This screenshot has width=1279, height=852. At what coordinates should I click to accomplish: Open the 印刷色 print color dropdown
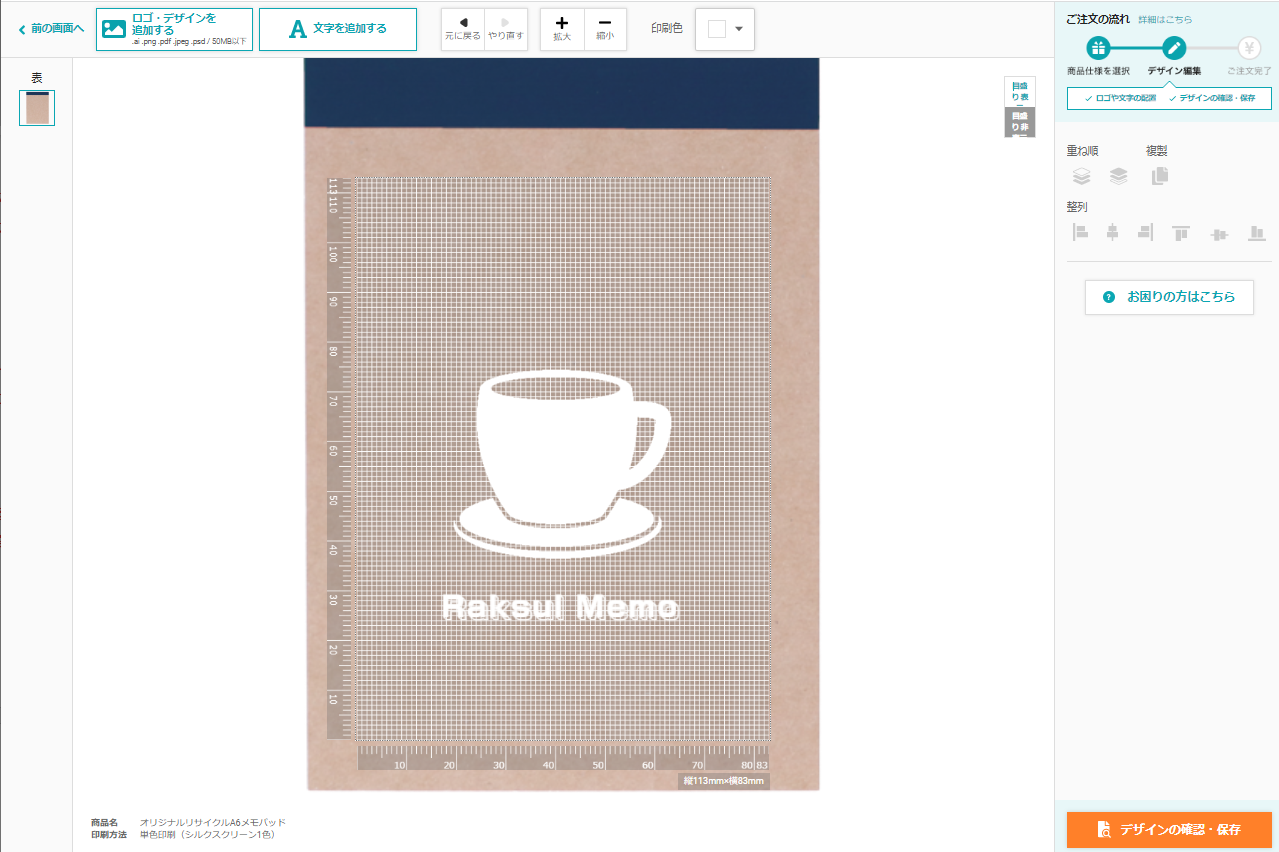tap(725, 29)
